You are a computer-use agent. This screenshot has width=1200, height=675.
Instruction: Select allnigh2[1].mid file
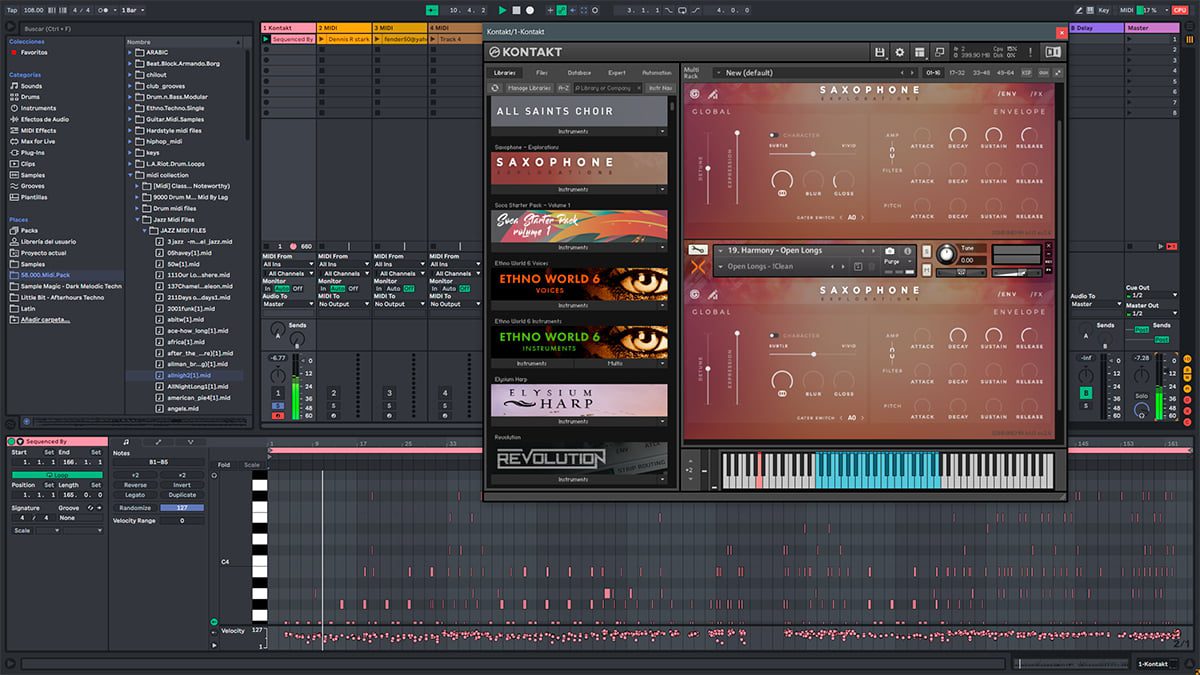pyautogui.click(x=189, y=375)
